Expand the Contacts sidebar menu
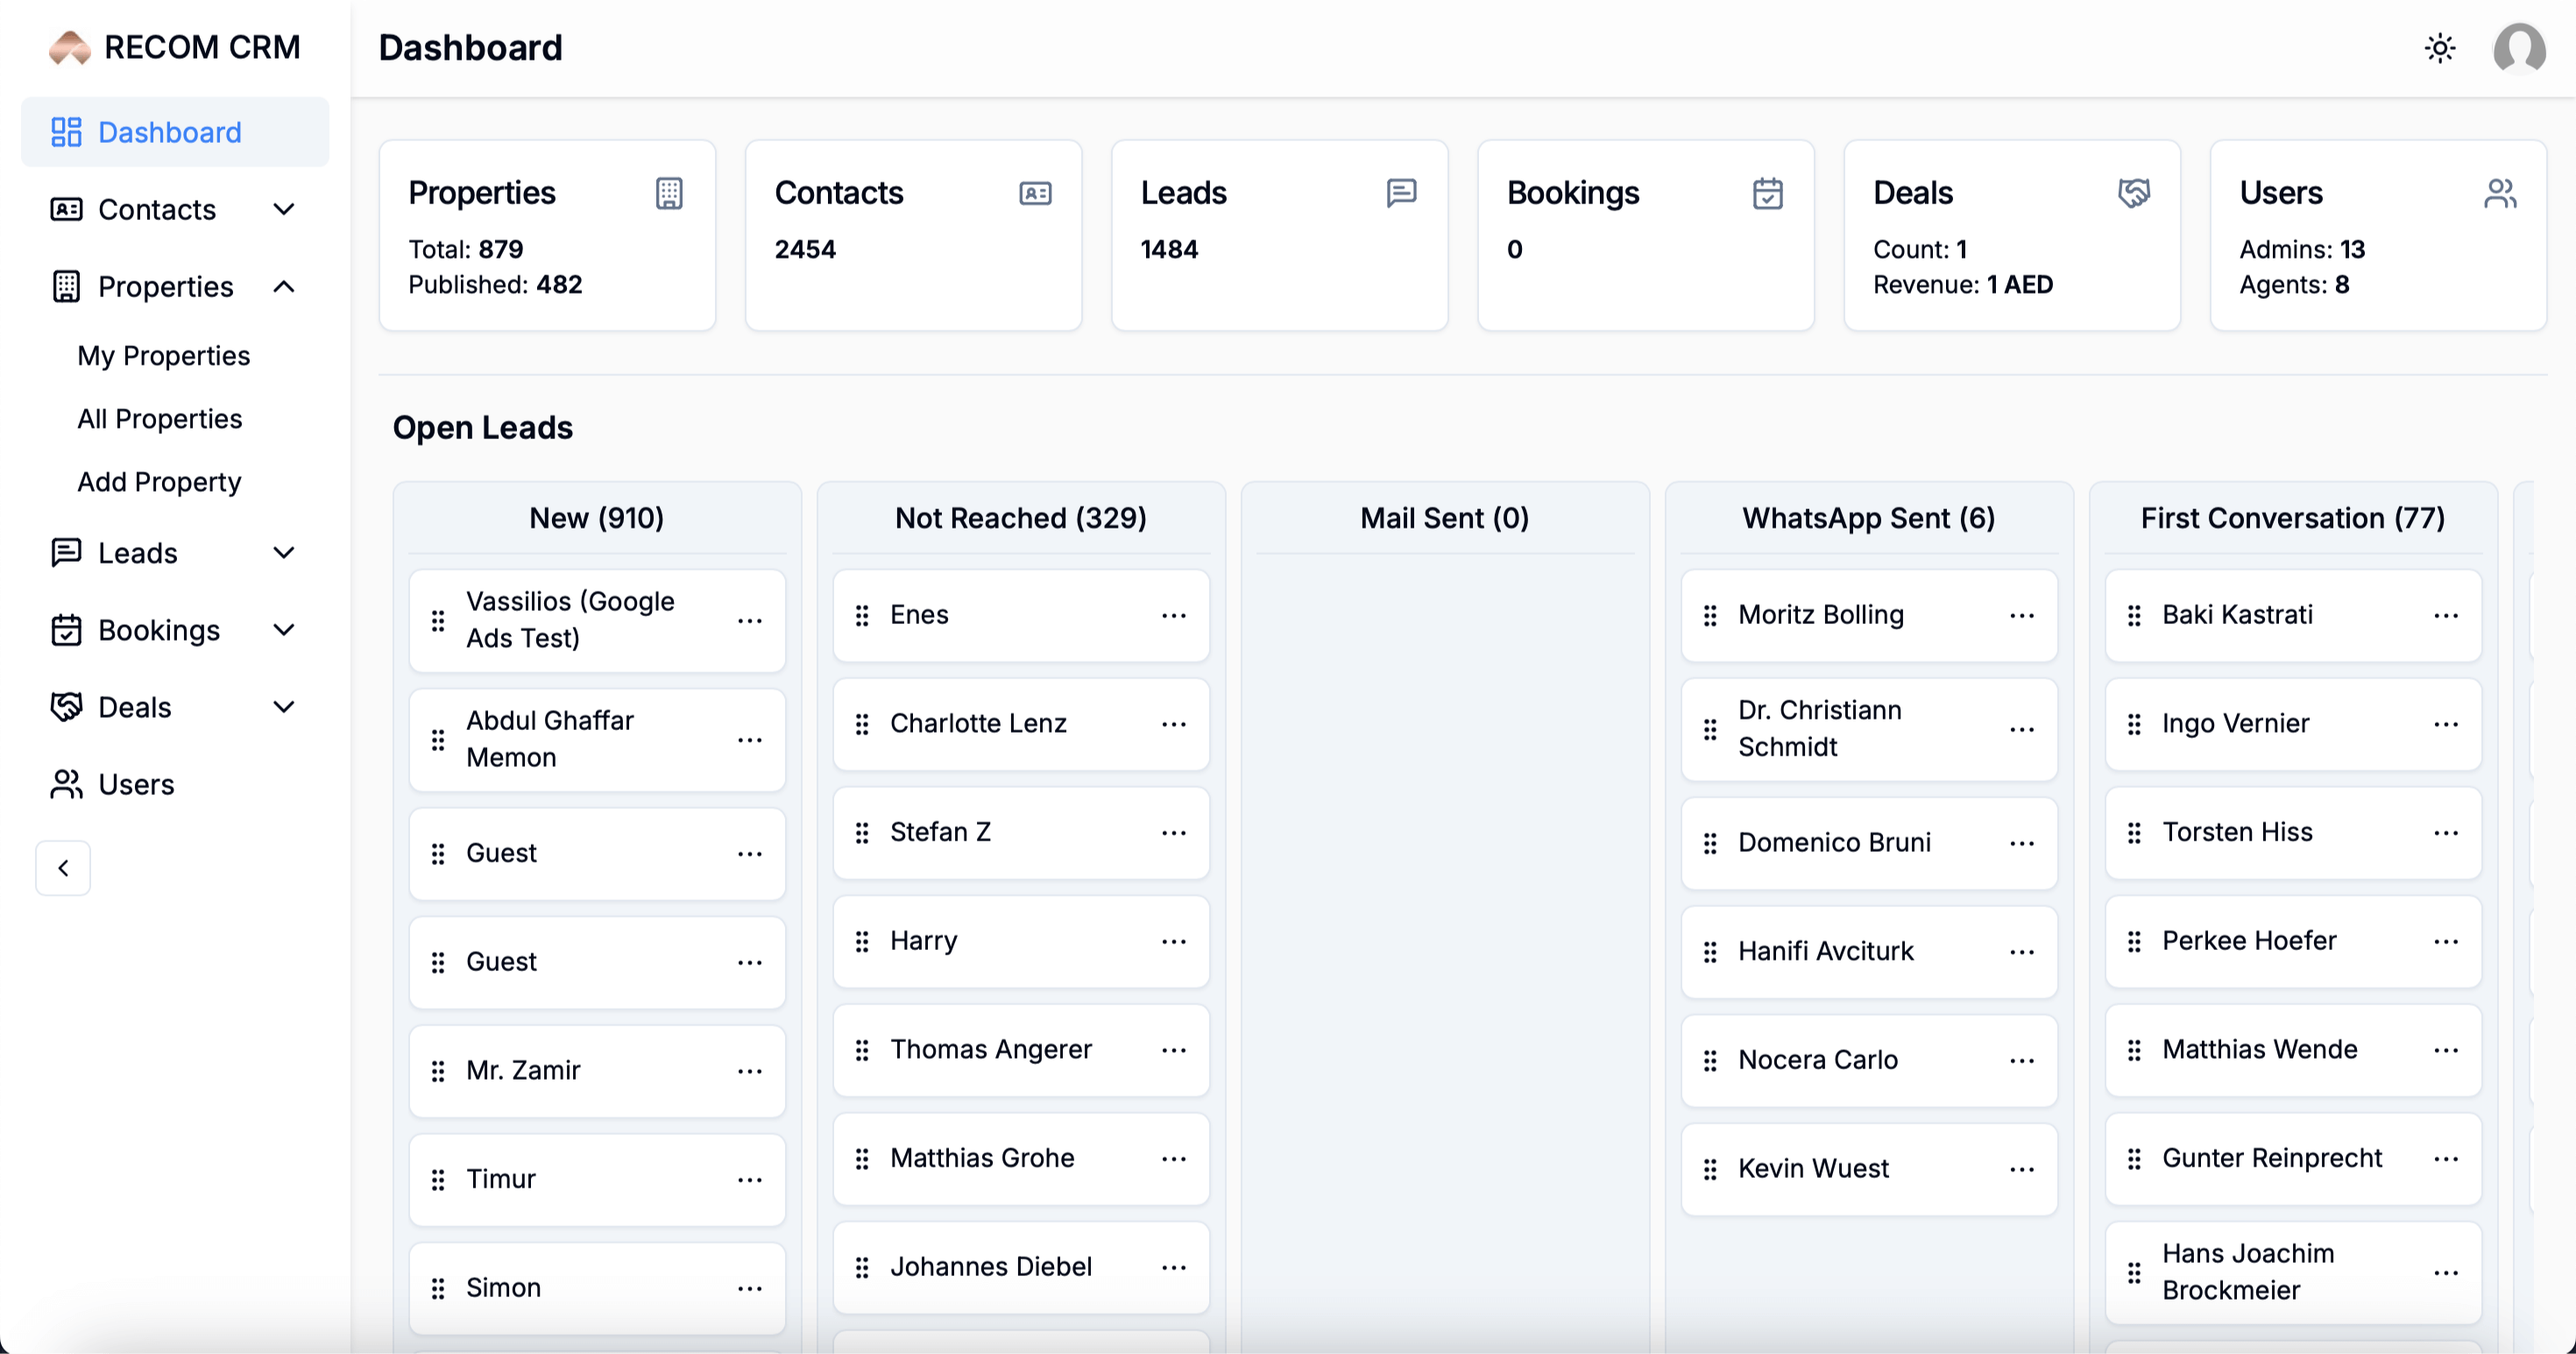Viewport: 2576px width, 1354px height. (284, 209)
